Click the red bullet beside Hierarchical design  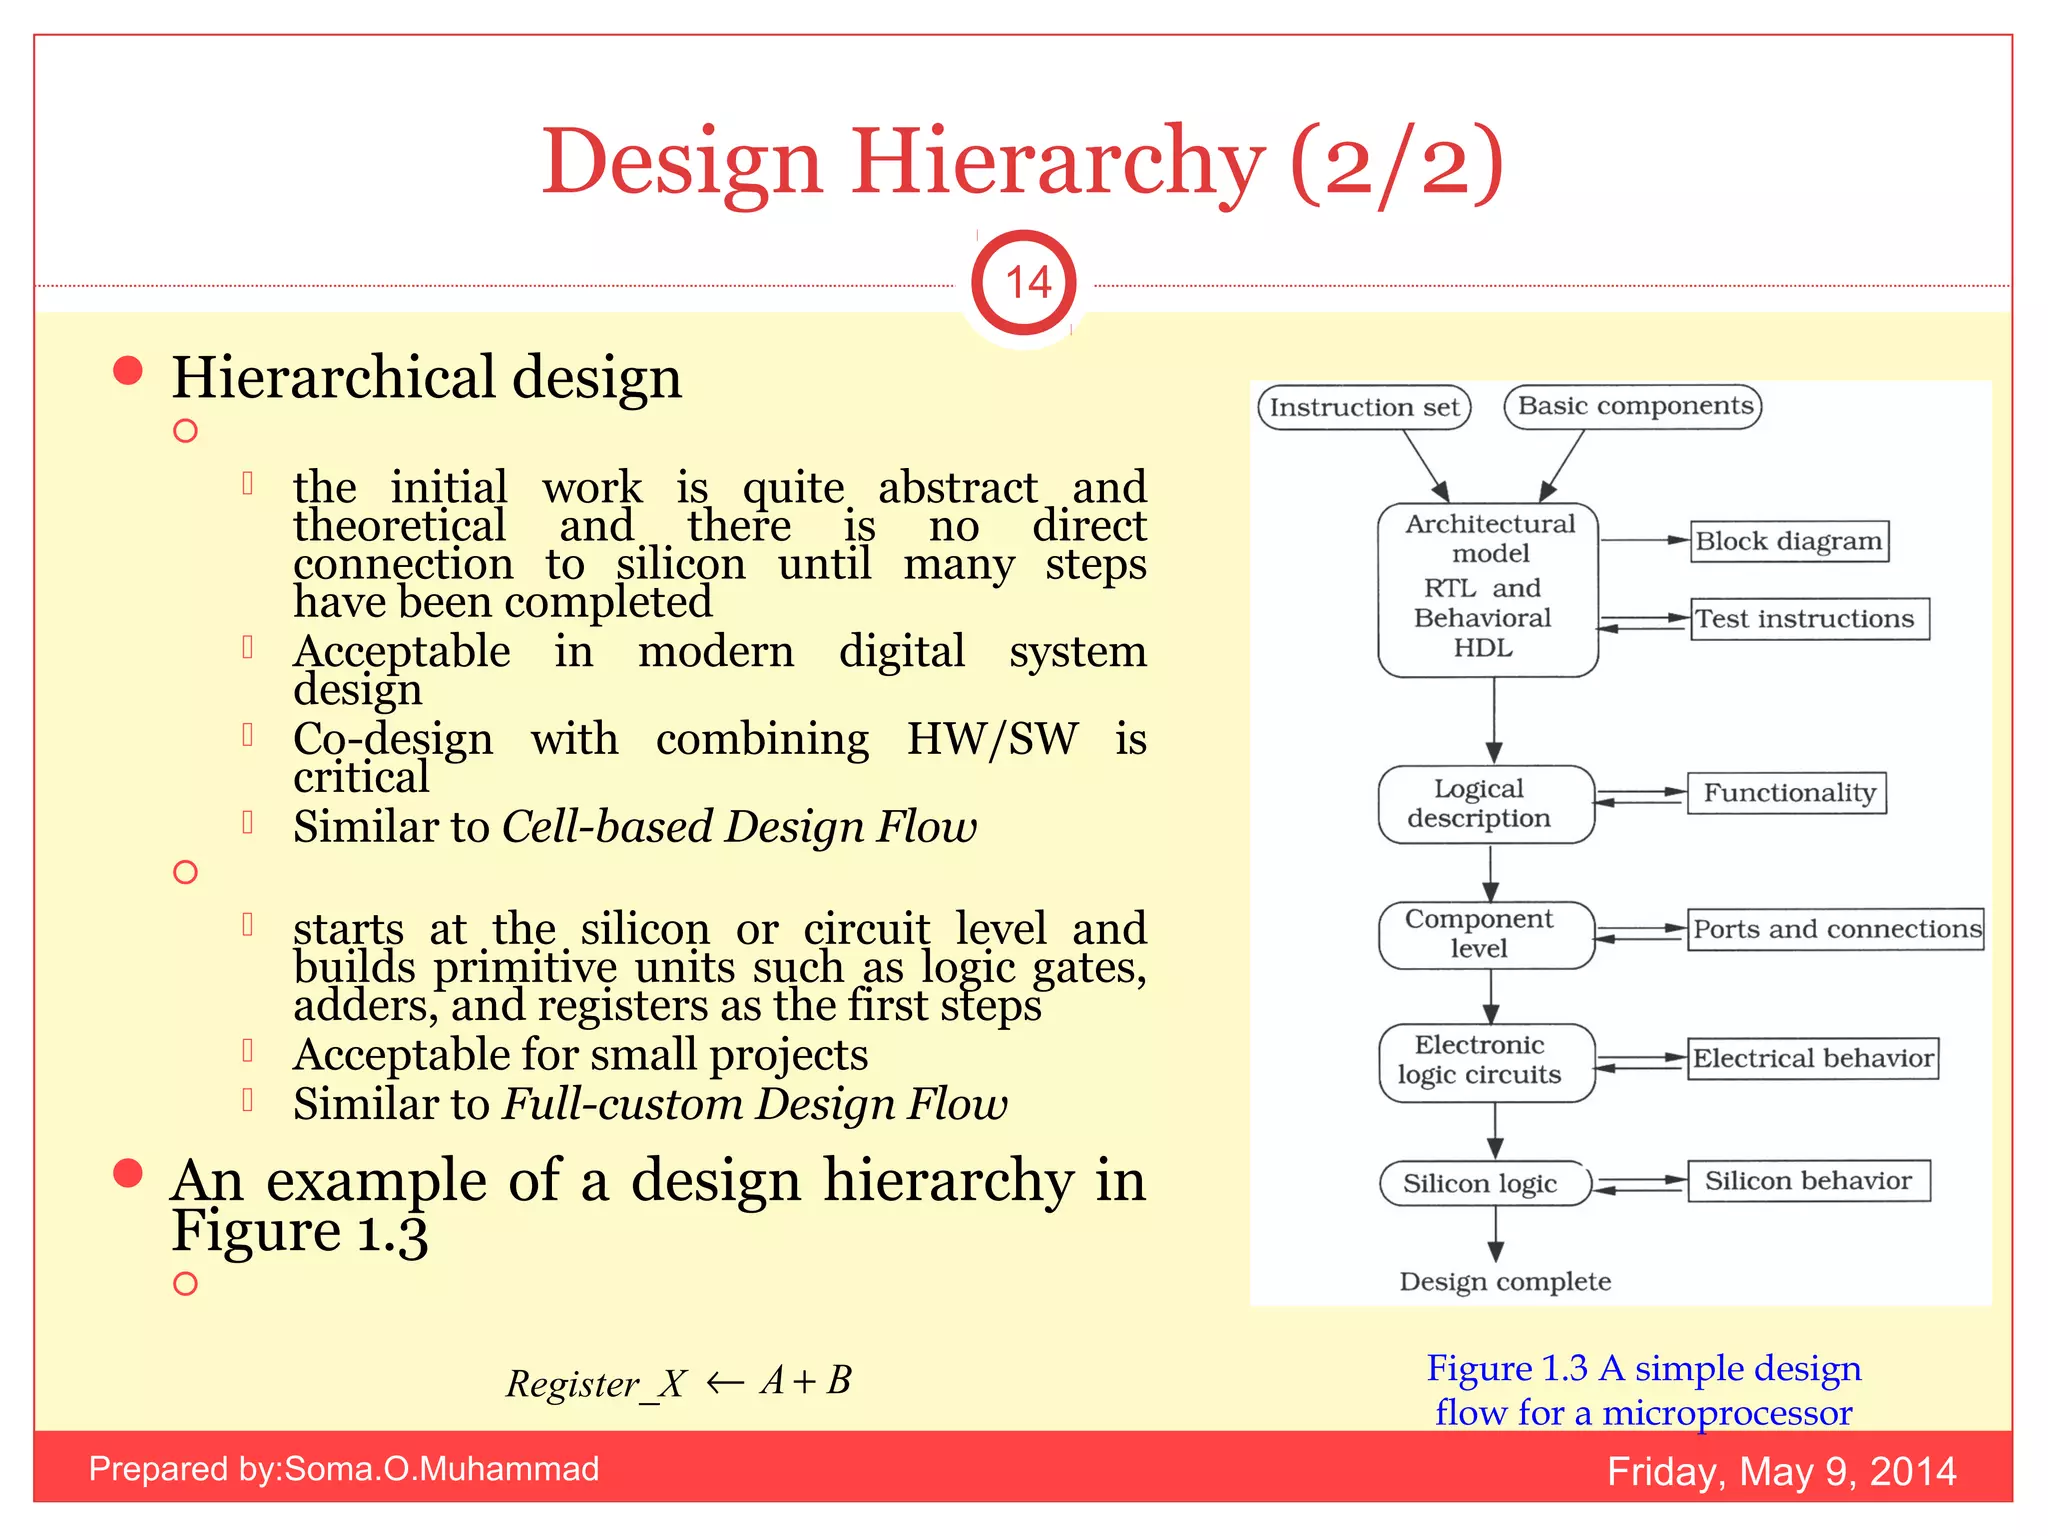tap(128, 371)
